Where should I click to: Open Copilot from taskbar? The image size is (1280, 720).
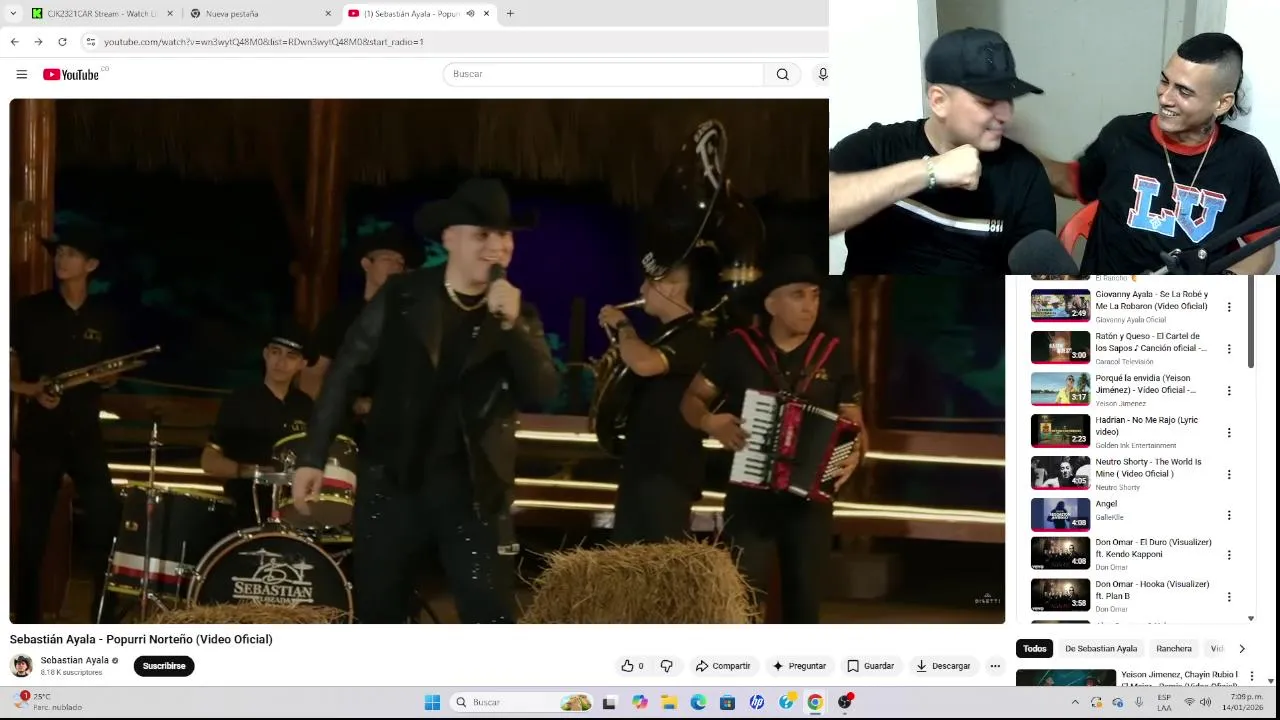pos(640,702)
